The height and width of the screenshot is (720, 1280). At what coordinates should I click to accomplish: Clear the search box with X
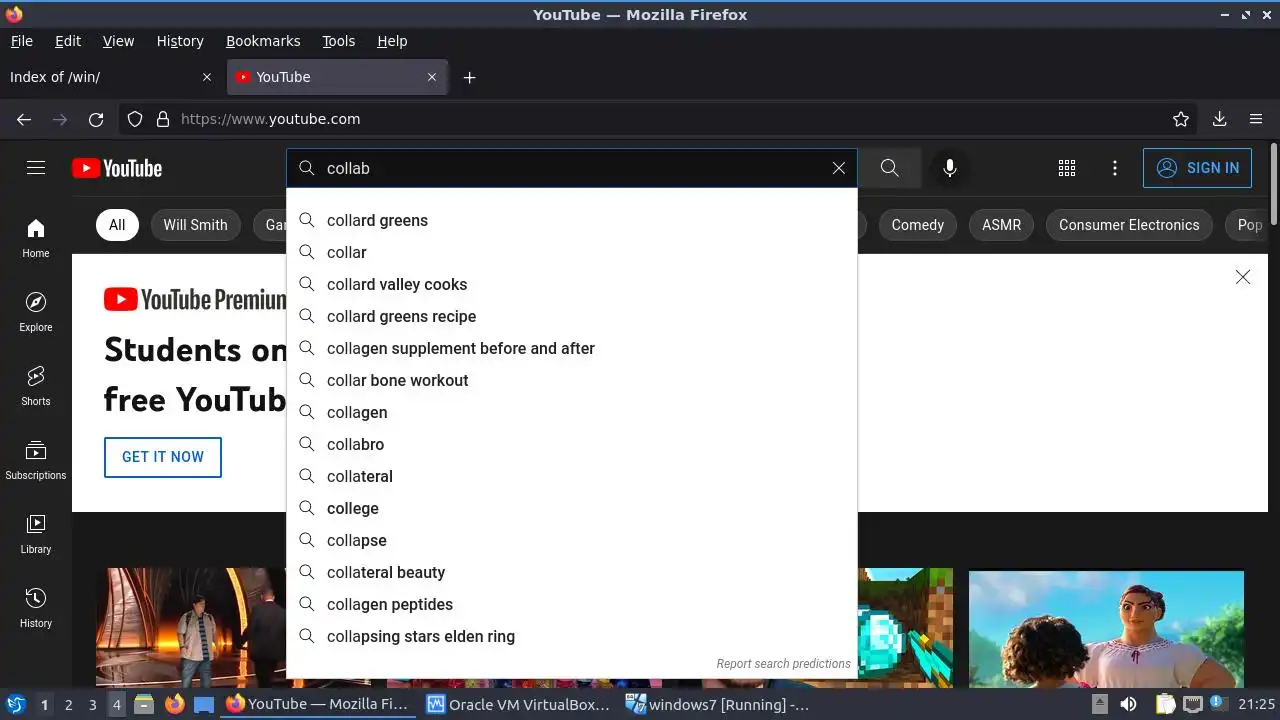(x=839, y=168)
